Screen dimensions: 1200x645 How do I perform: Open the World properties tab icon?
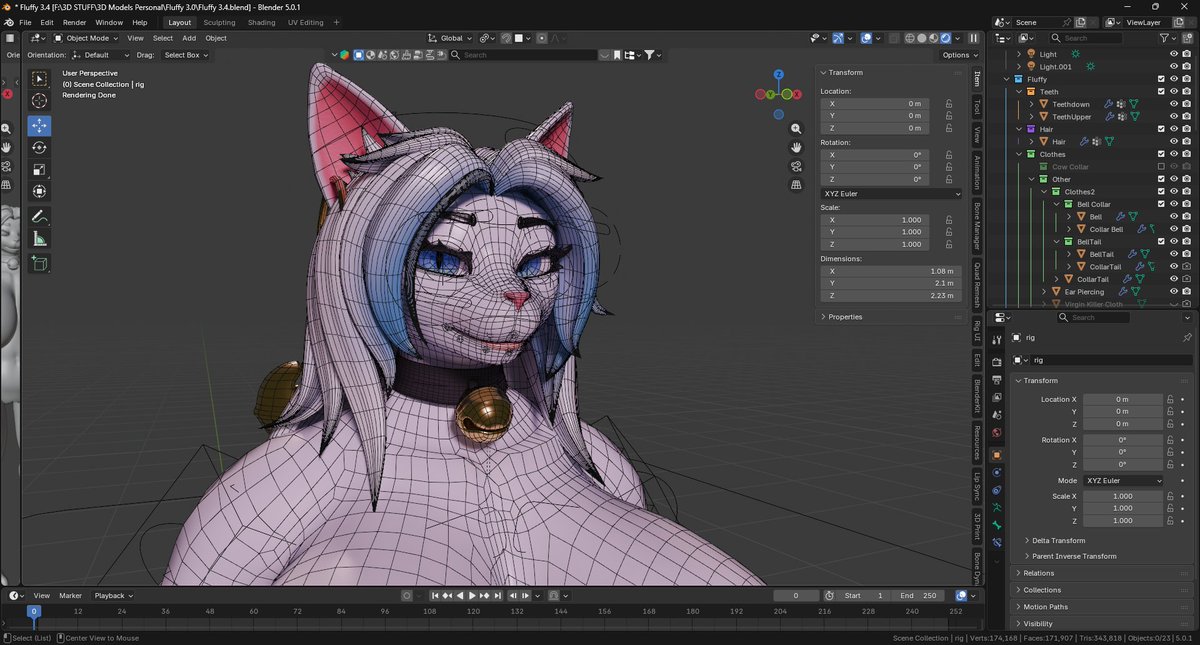(x=996, y=433)
